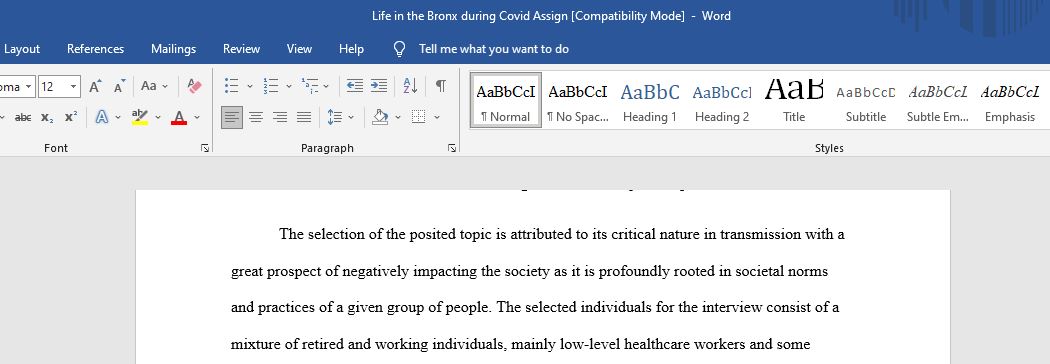Open shading color dropdown arrow
1050x364 pixels.
click(398, 118)
